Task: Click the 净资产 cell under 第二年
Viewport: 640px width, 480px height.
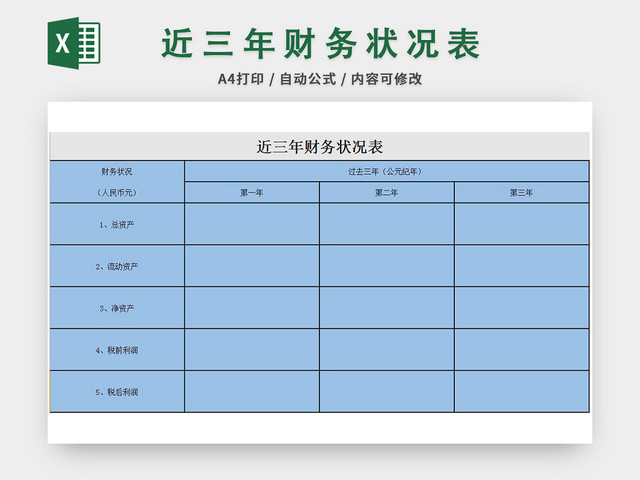Action: point(387,308)
